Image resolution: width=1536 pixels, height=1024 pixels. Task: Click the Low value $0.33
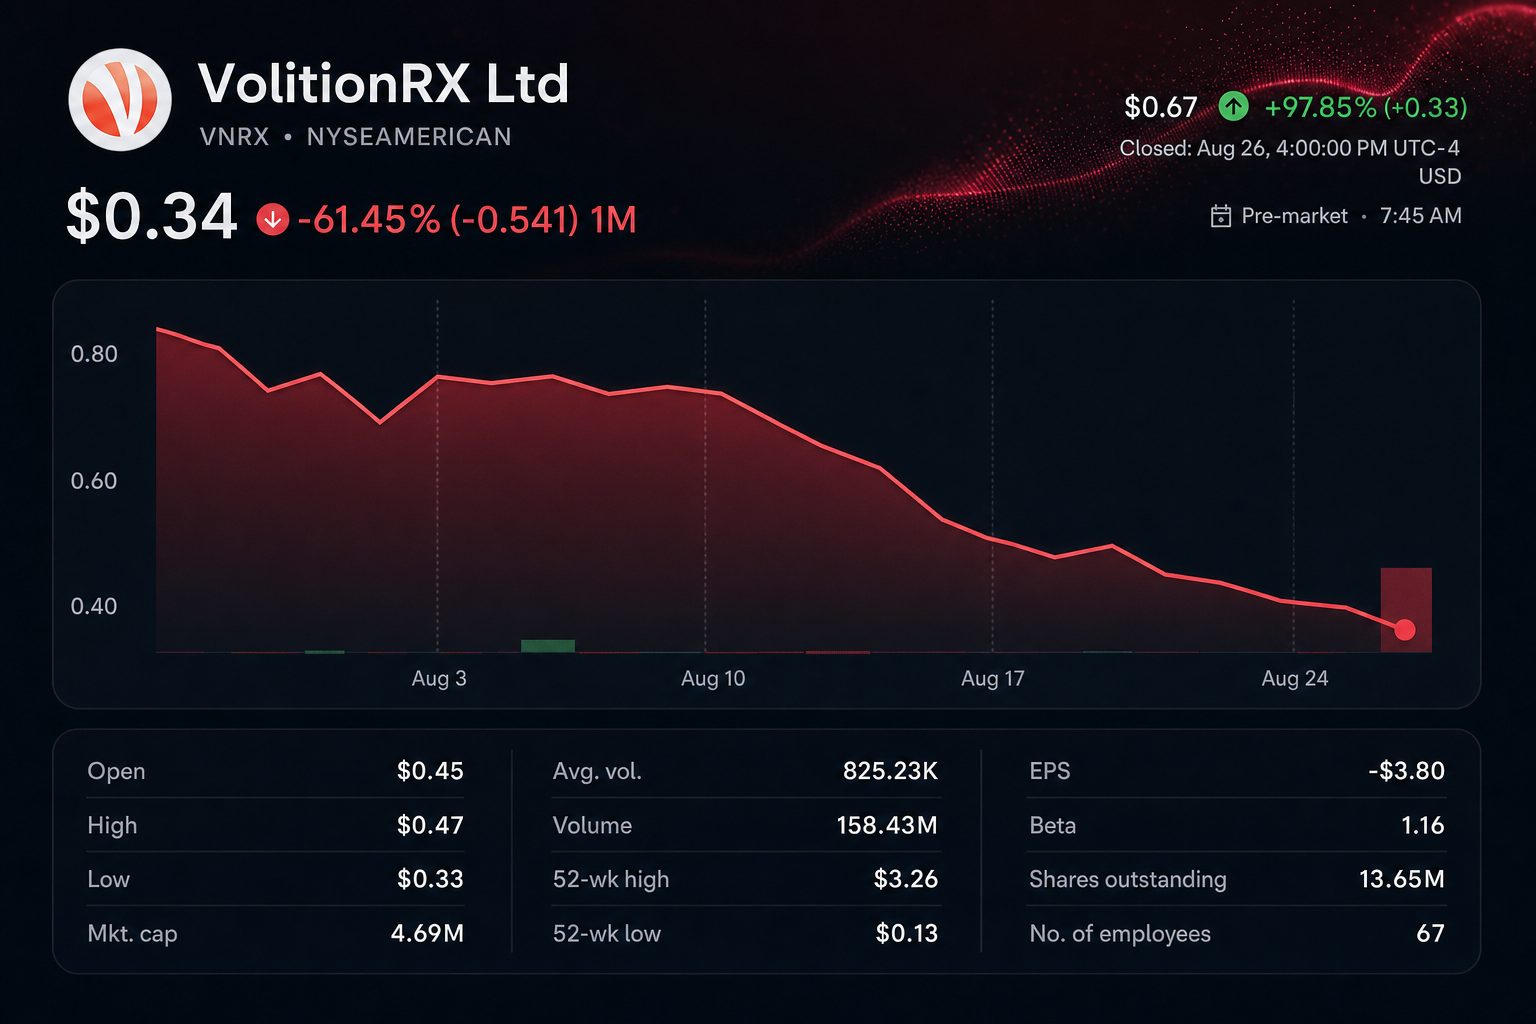430,879
